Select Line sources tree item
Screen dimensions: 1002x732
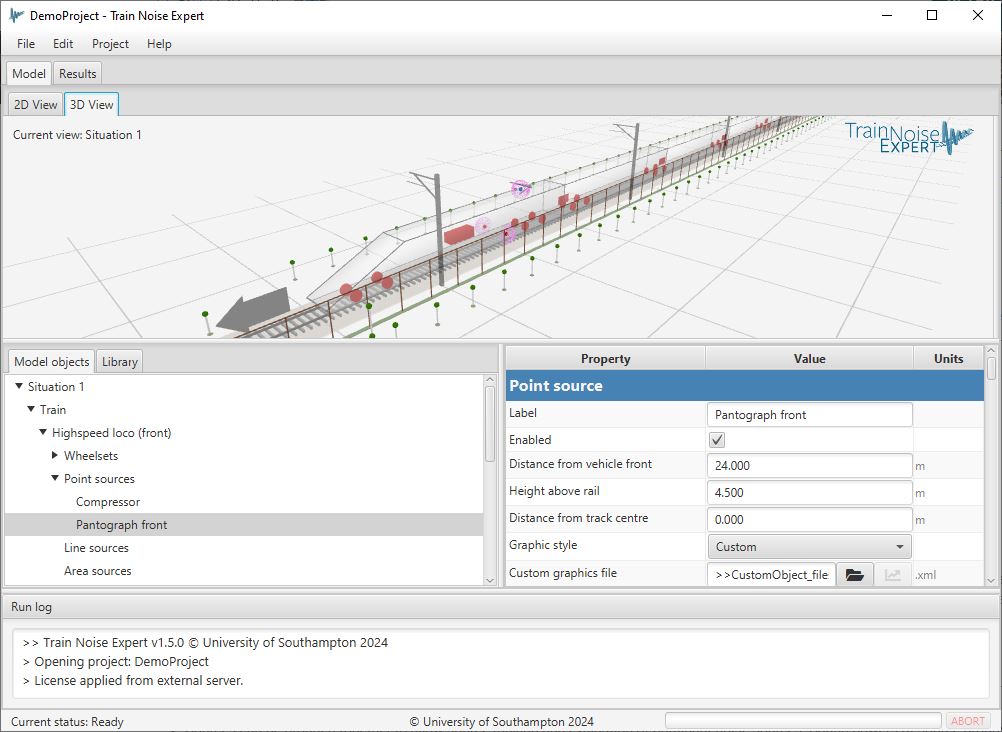point(96,548)
